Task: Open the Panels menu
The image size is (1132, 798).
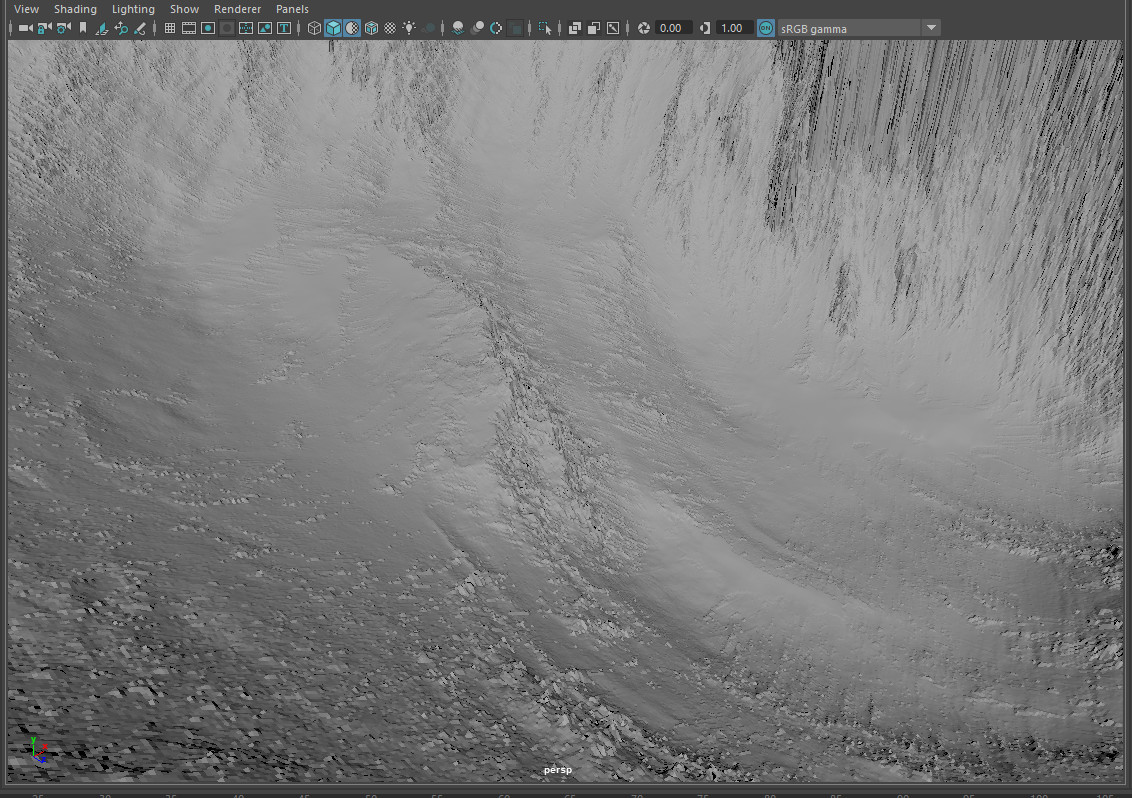Action: point(292,9)
